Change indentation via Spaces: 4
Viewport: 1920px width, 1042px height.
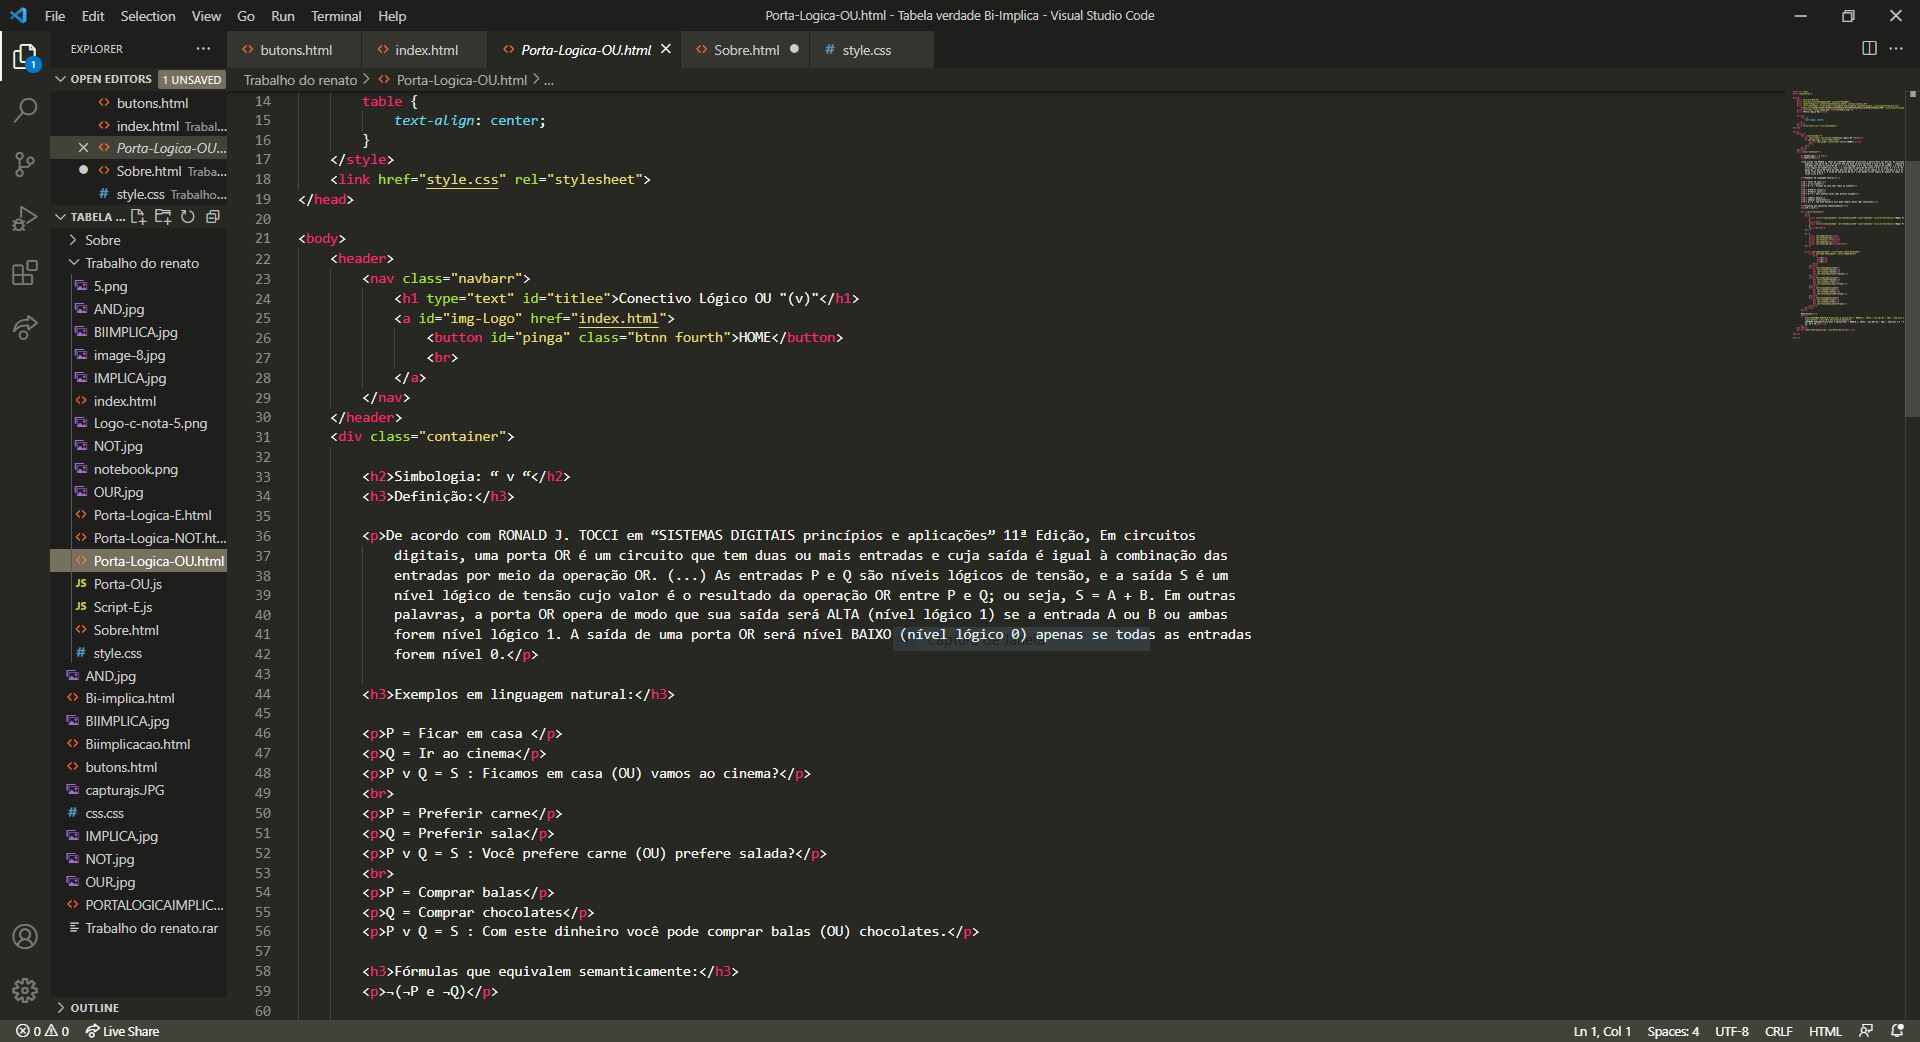pos(1673,1031)
